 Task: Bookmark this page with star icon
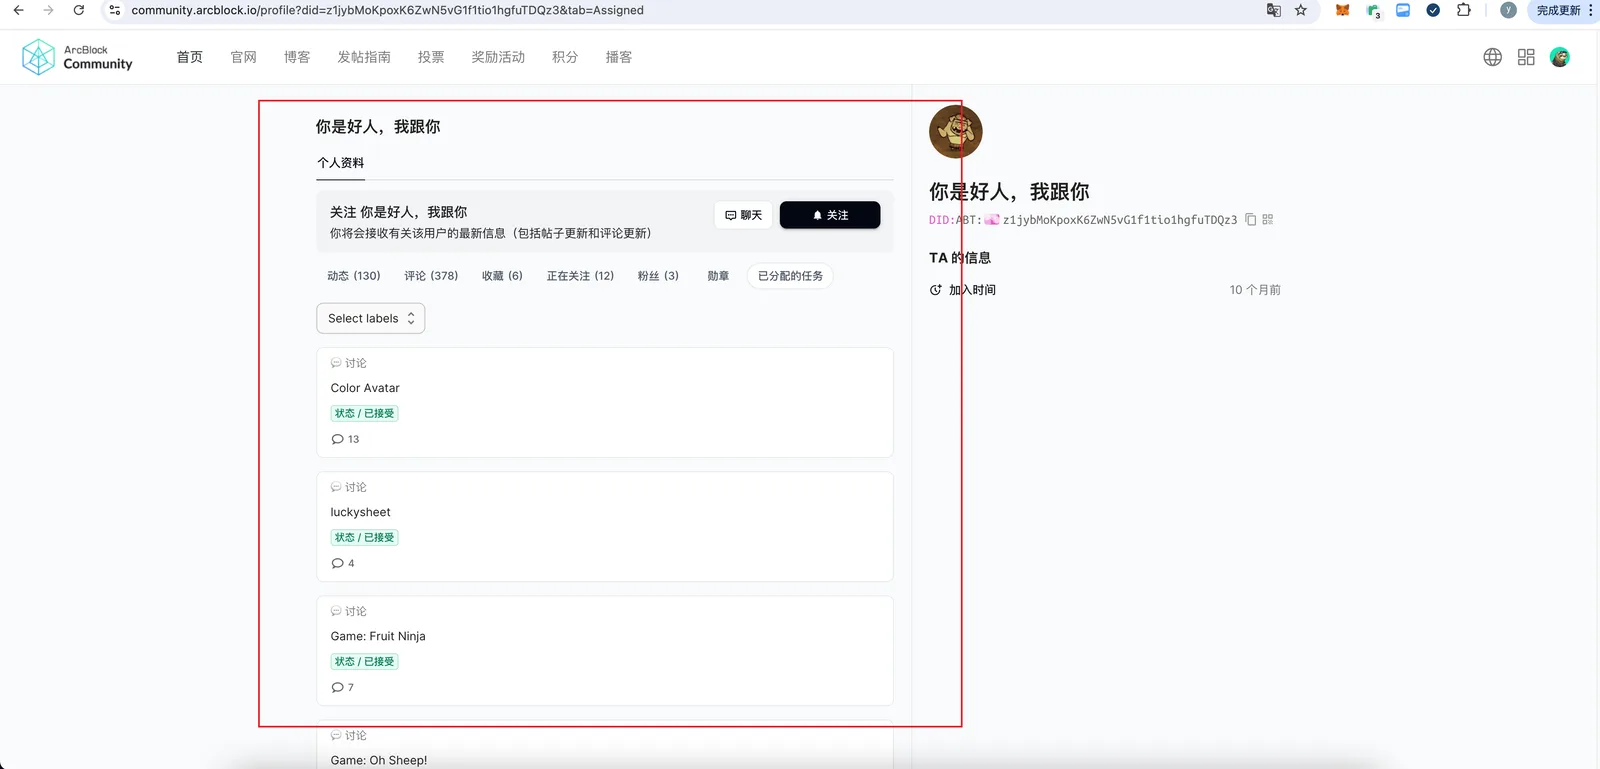point(1301,10)
